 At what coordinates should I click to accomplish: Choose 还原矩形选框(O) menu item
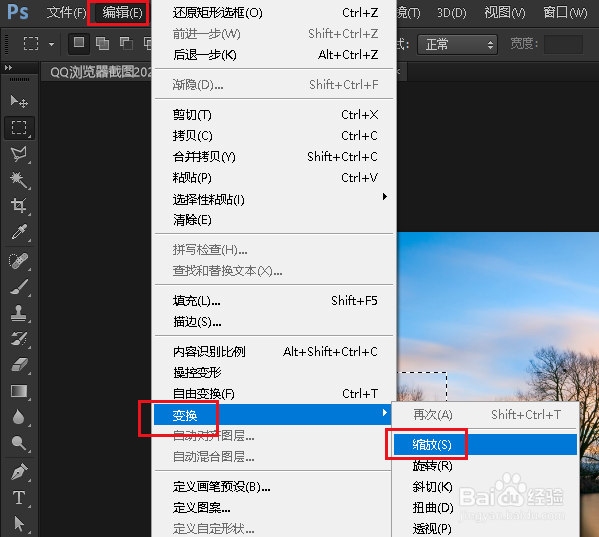pyautogui.click(x=274, y=13)
